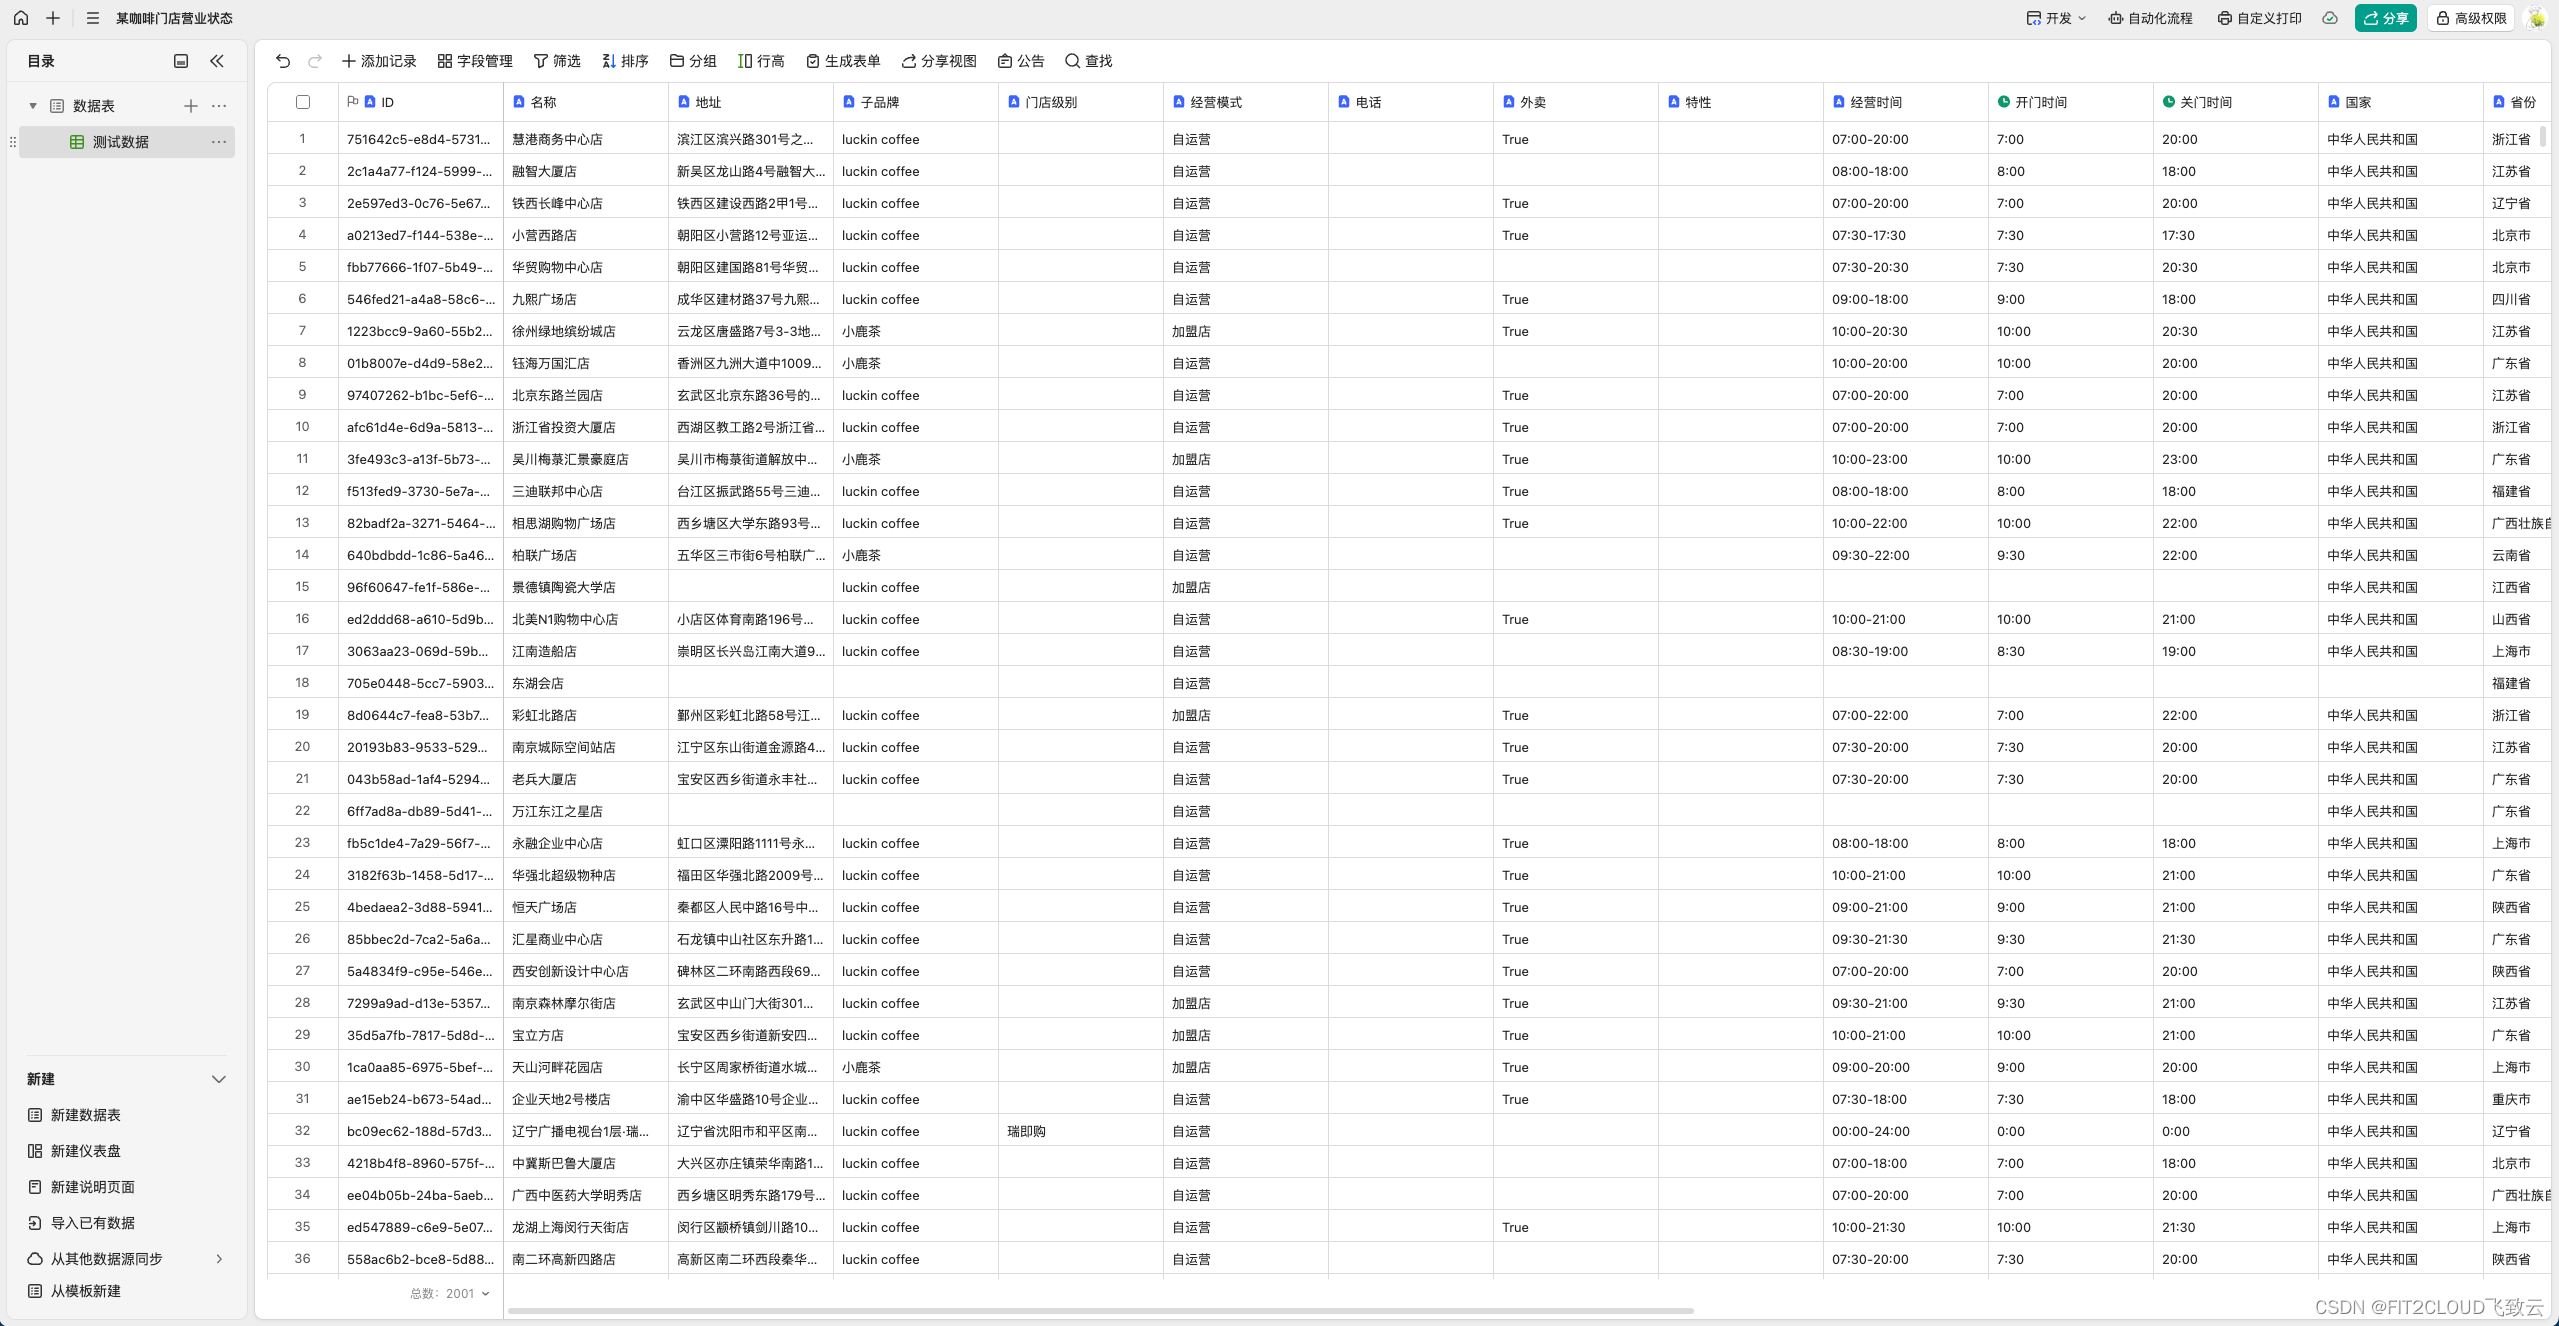
Task: Click the horizontal scrollbar at table bottom
Action: tap(1100, 1310)
